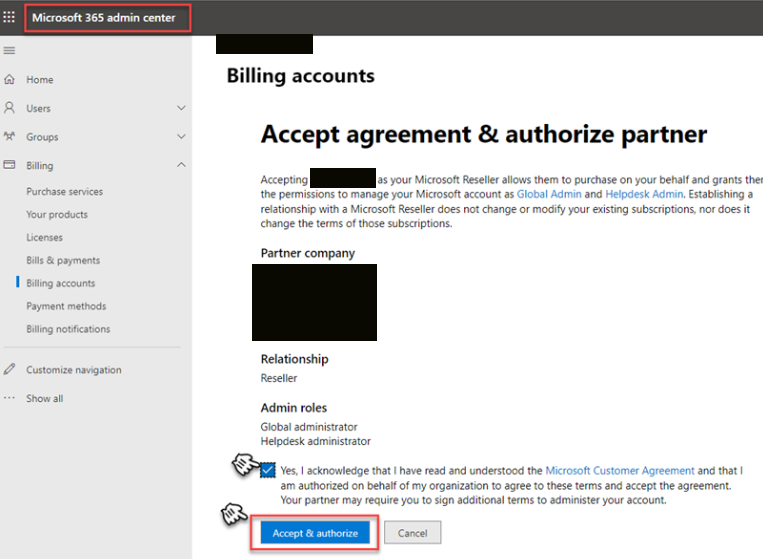Open the Helpdesk Admin link

pyautogui.click(x=644, y=194)
